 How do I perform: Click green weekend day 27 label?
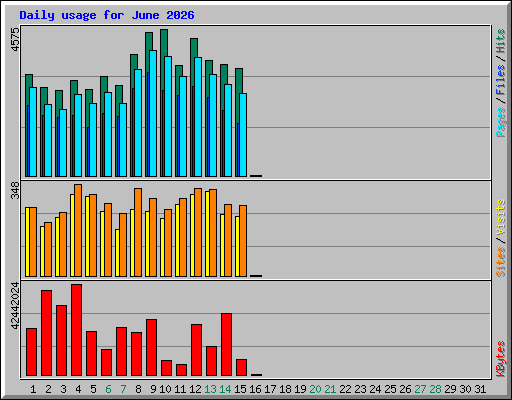[420, 389]
